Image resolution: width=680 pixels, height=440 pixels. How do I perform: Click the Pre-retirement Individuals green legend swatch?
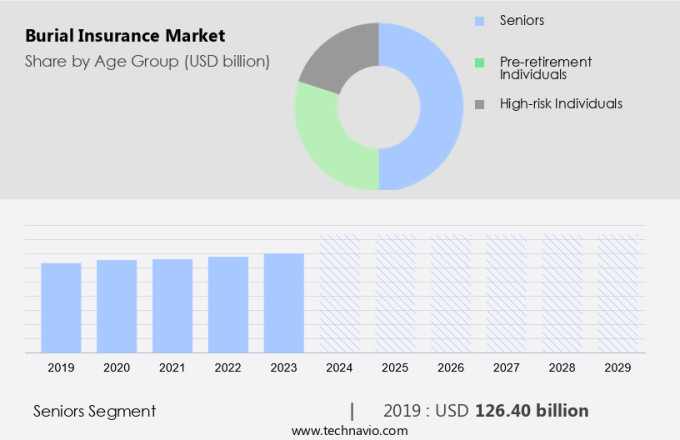click(x=479, y=62)
